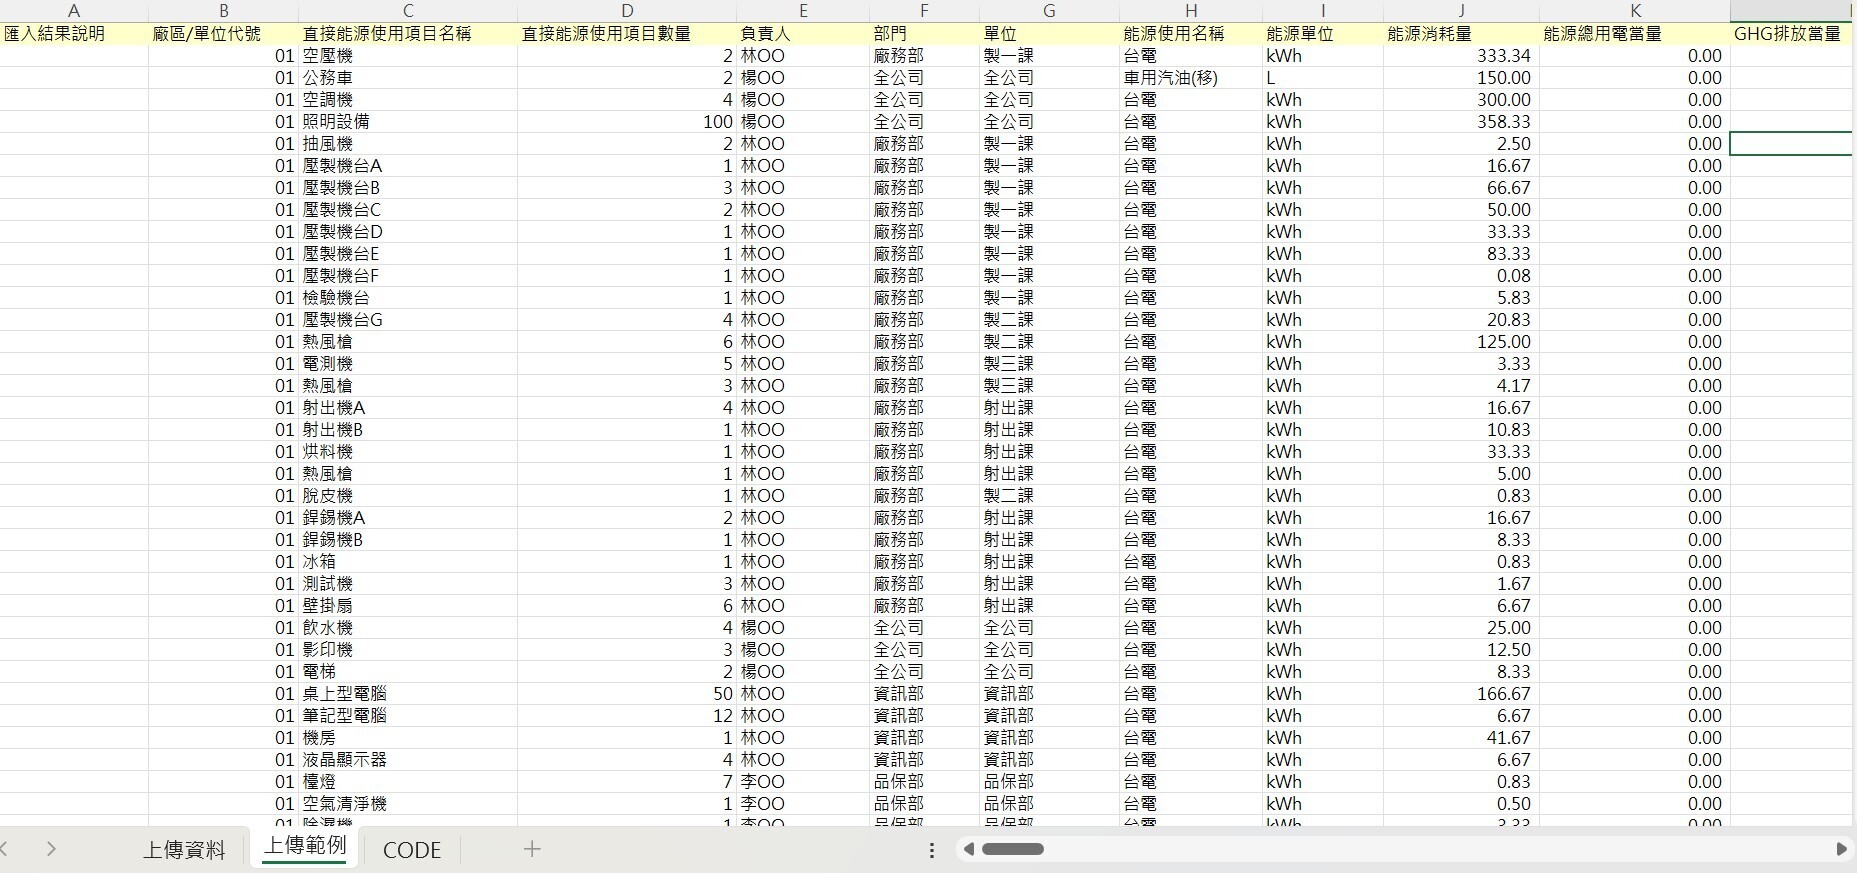The width and height of the screenshot is (1857, 873).
Task: Select column G header
Action: click(x=1049, y=11)
